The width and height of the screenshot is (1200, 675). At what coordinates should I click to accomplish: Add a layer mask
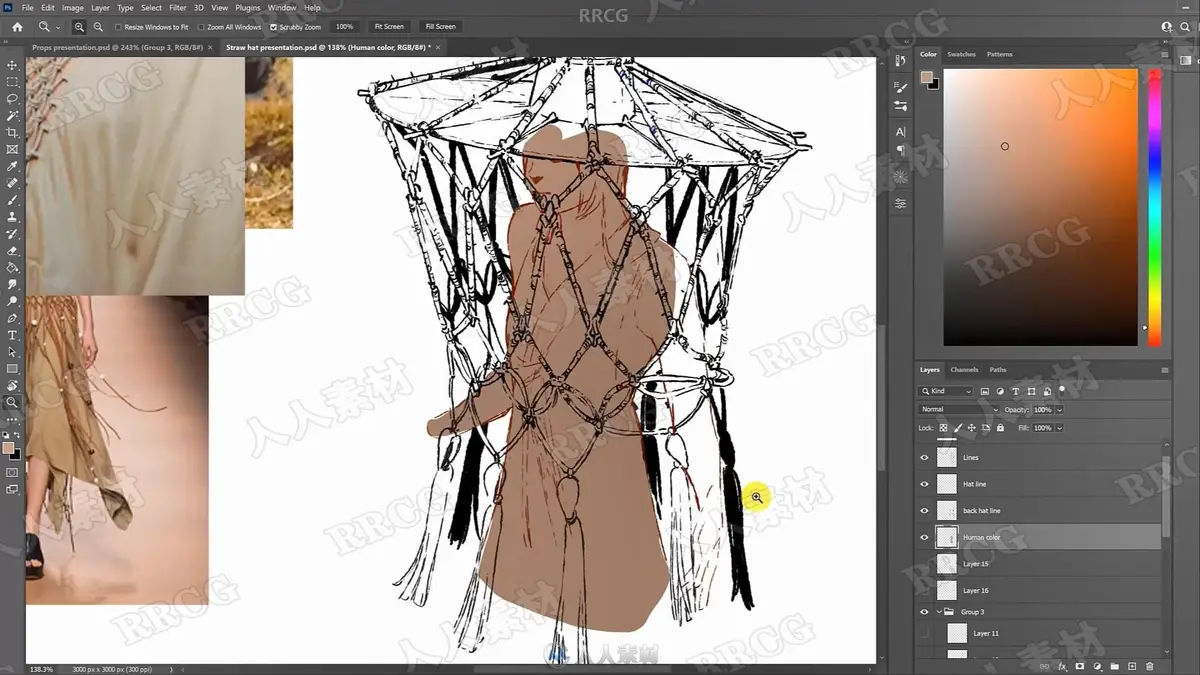(1080, 666)
